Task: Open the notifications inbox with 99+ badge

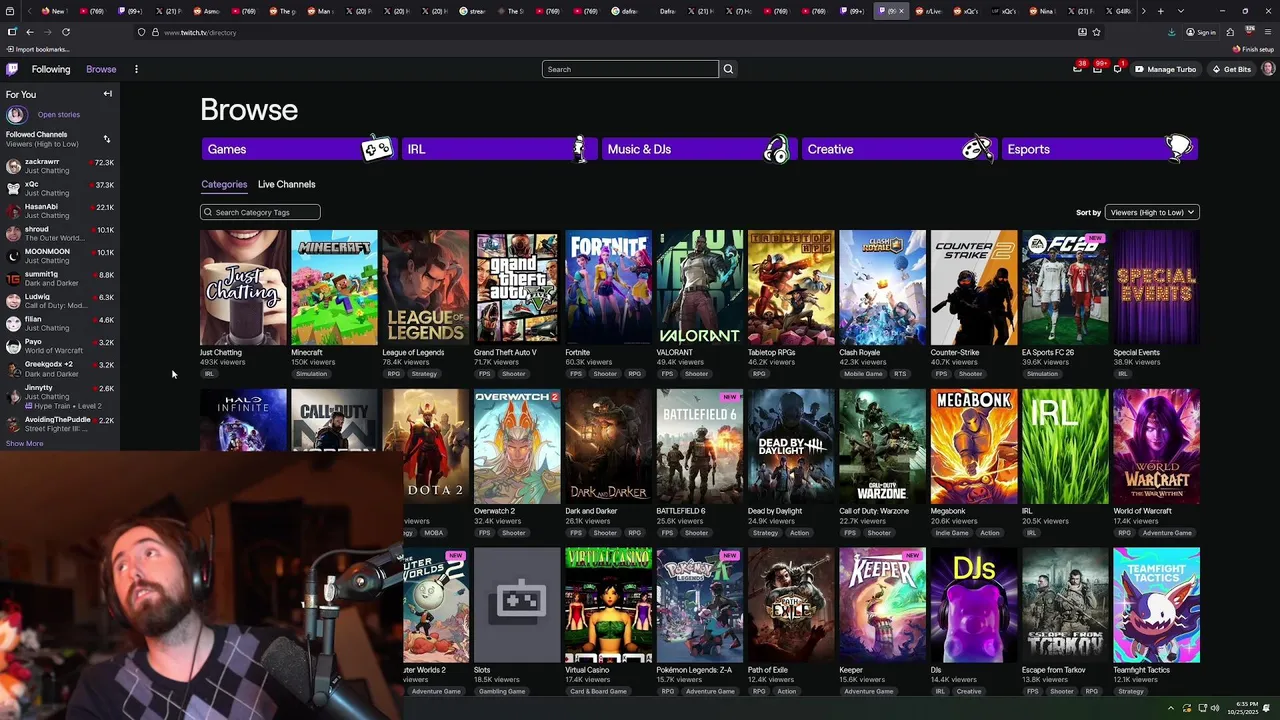Action: [x=1097, y=69]
